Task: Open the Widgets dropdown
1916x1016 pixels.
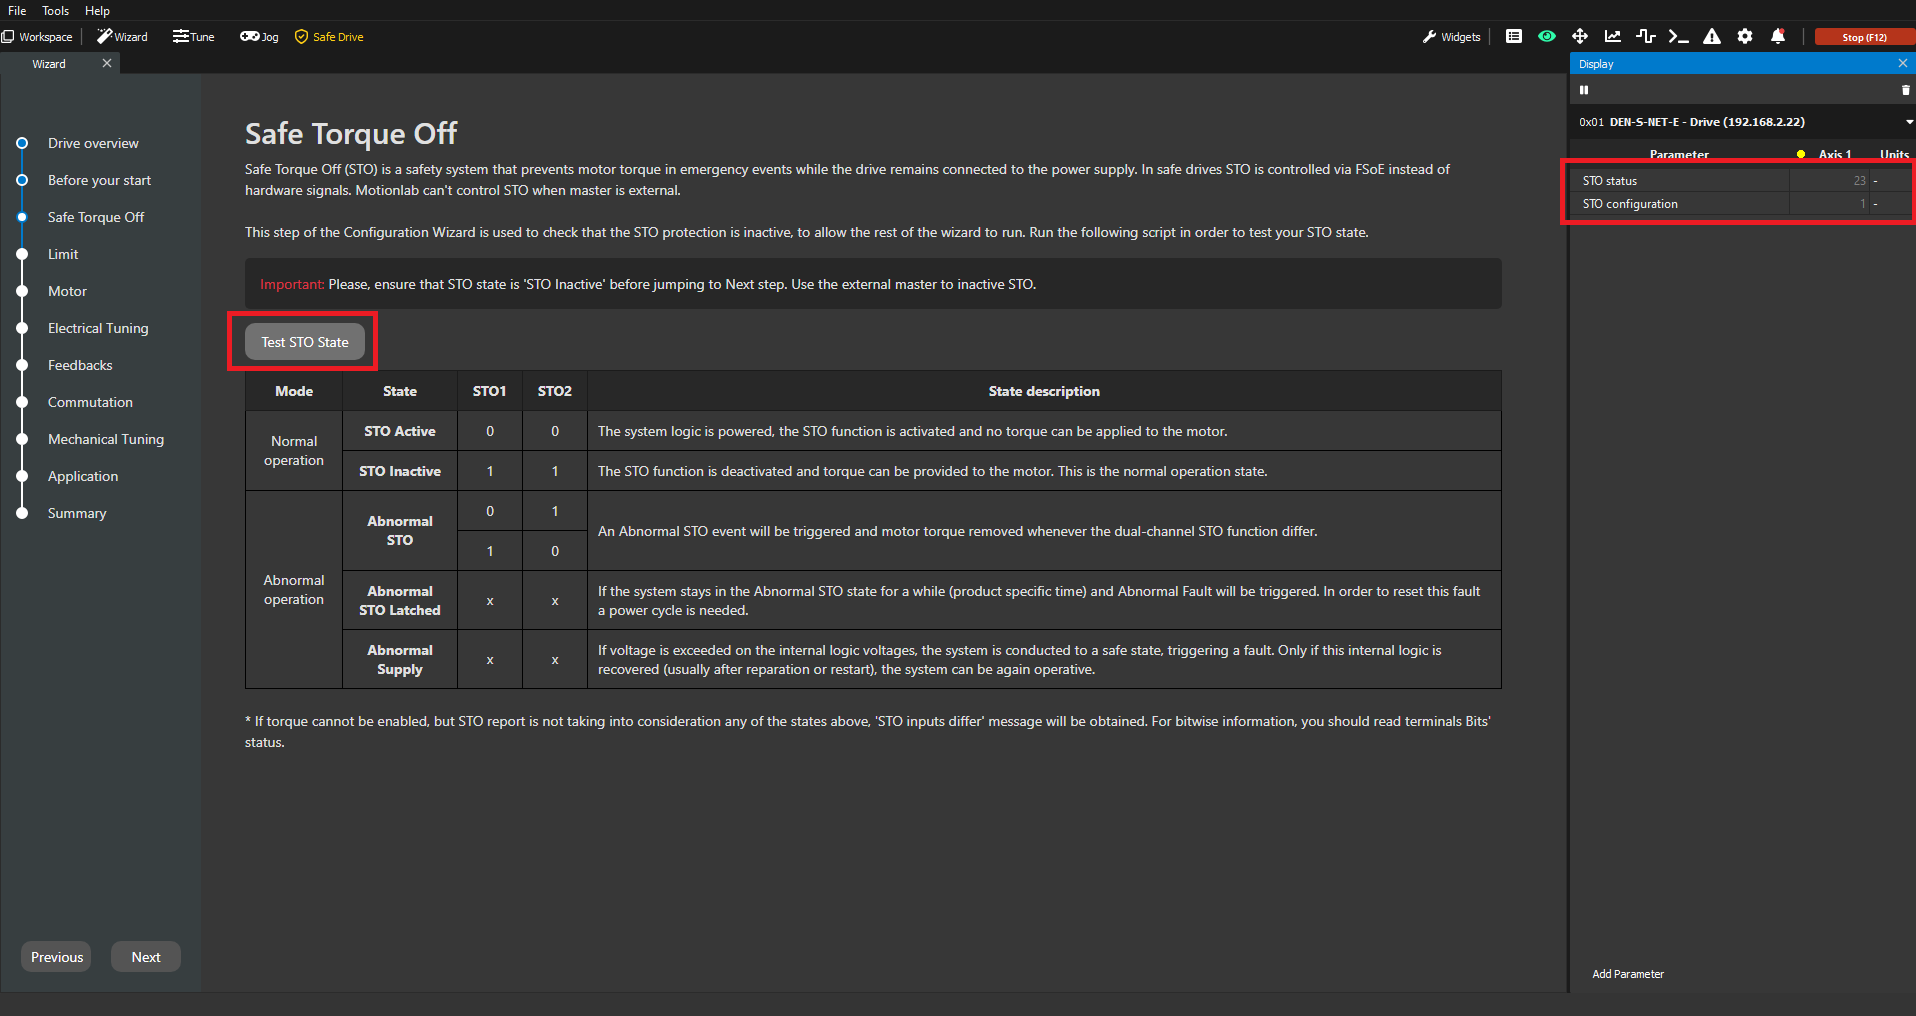Action: point(1451,37)
